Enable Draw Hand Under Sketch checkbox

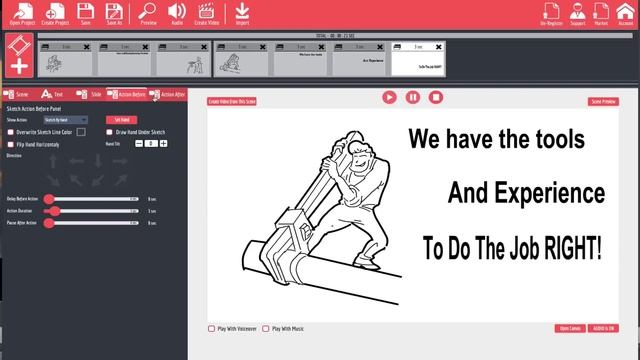click(109, 132)
